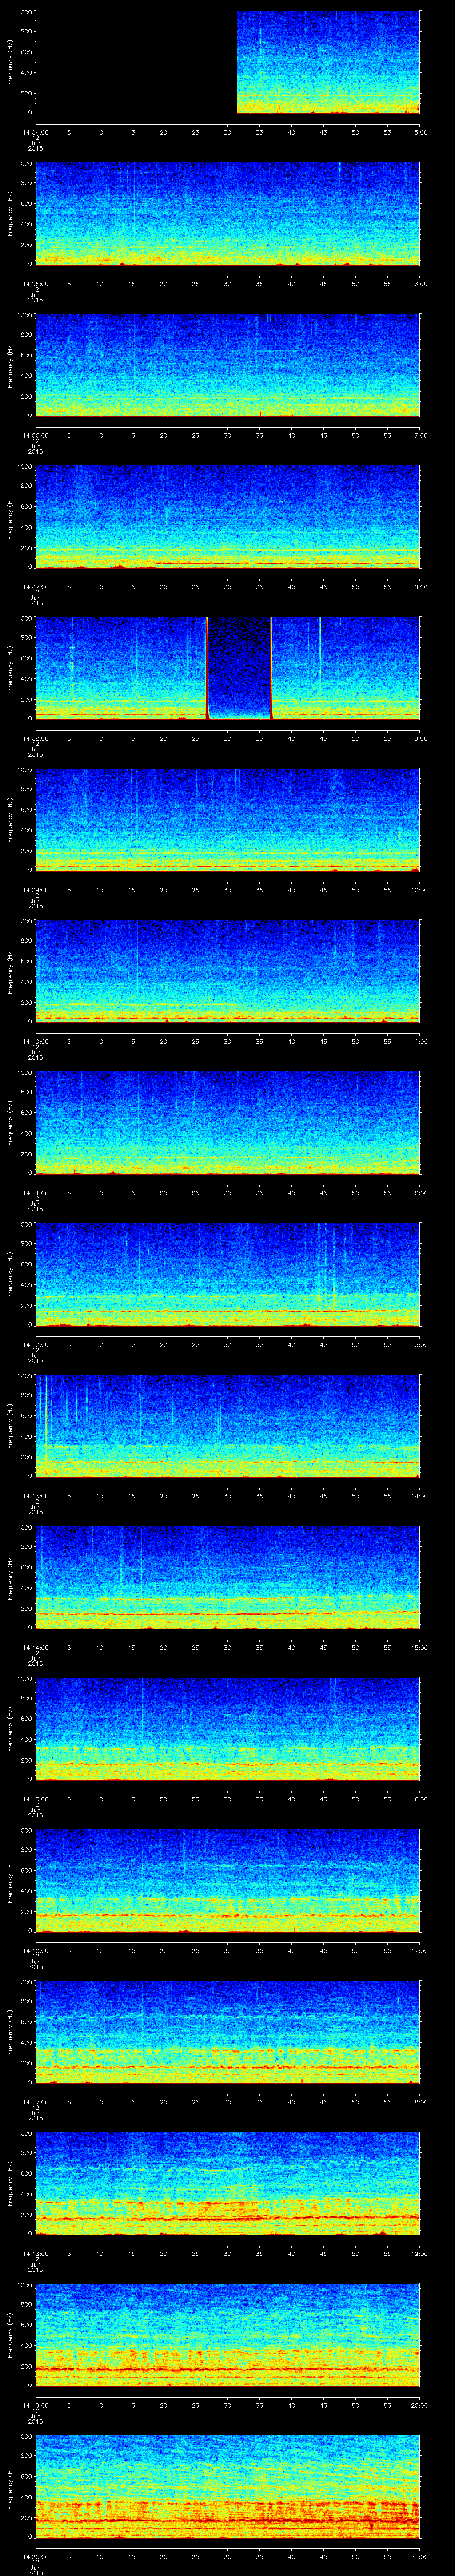The width and height of the screenshot is (455, 2576).
Task: Click the '14:07:00' time axis label
Action: (35, 586)
